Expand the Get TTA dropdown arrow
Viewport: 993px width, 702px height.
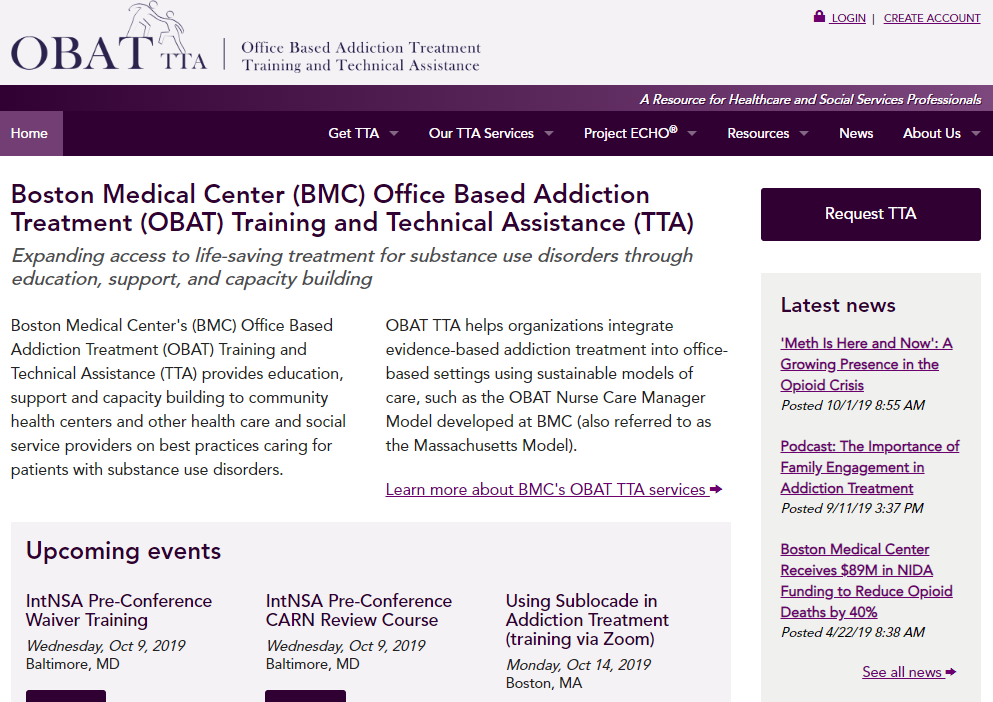click(x=394, y=134)
